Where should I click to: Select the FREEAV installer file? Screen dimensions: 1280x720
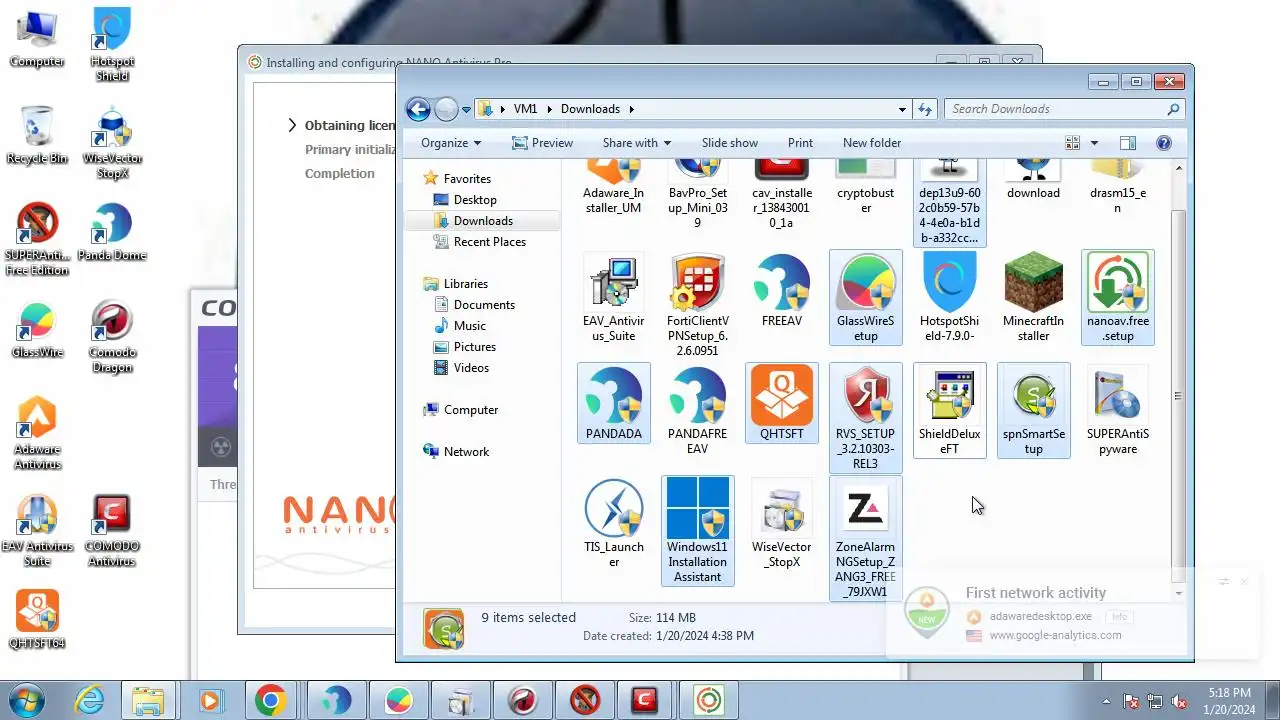tap(782, 290)
